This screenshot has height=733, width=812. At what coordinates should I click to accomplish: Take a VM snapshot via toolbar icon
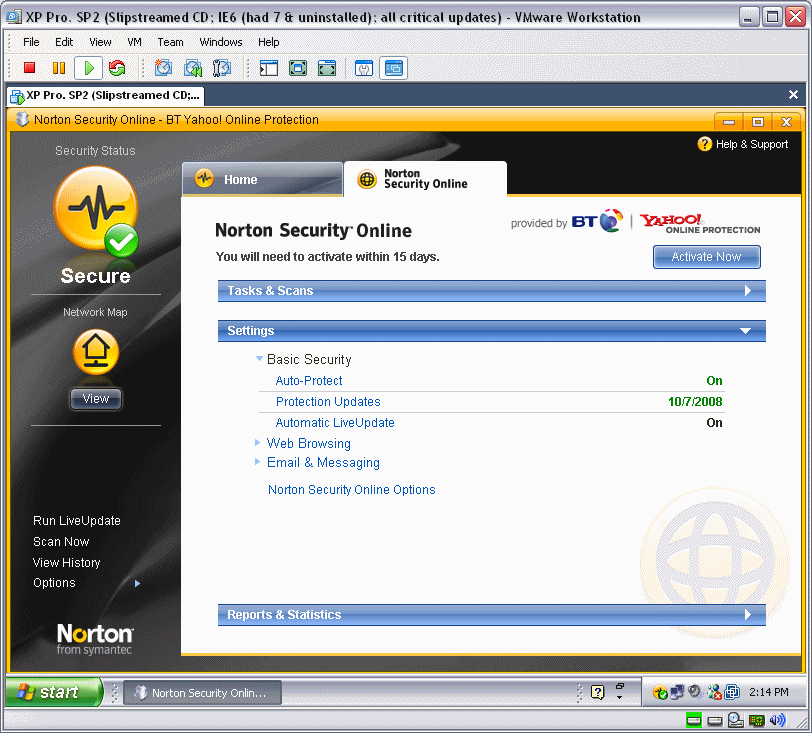pyautogui.click(x=163, y=68)
